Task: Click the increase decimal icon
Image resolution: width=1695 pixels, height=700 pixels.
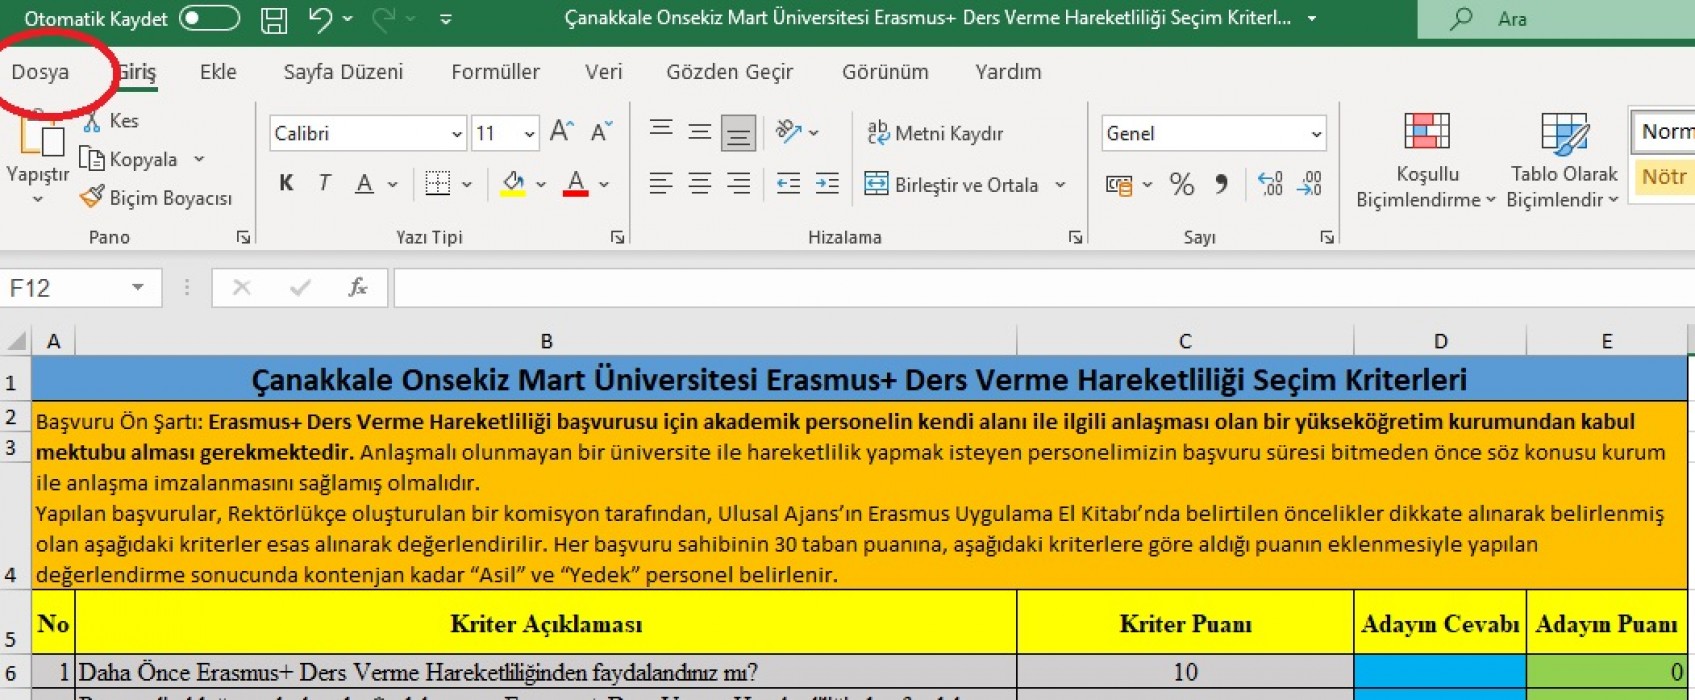Action: pos(1270,184)
